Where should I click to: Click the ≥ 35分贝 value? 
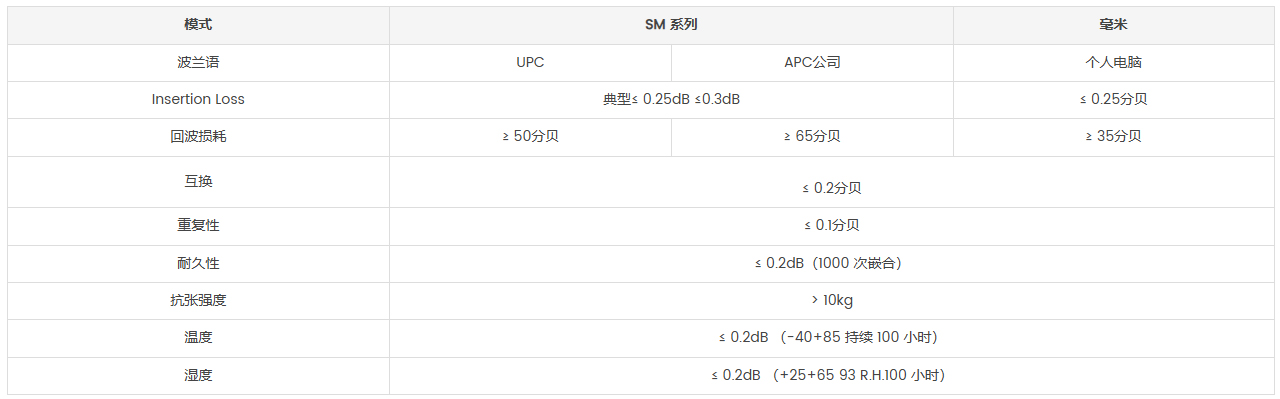1113,136
